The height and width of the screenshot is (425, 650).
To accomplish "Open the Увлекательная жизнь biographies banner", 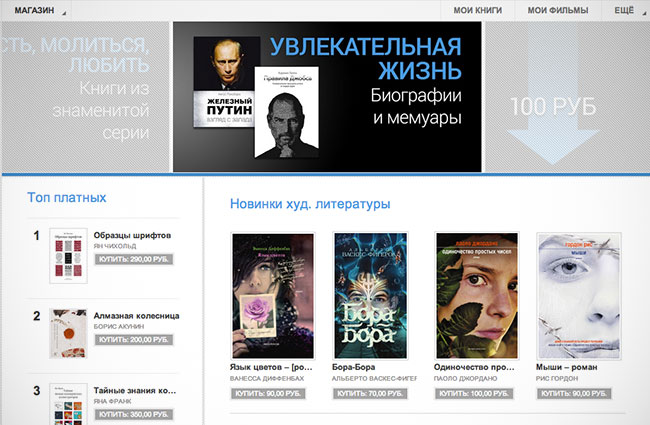I will (327, 97).
